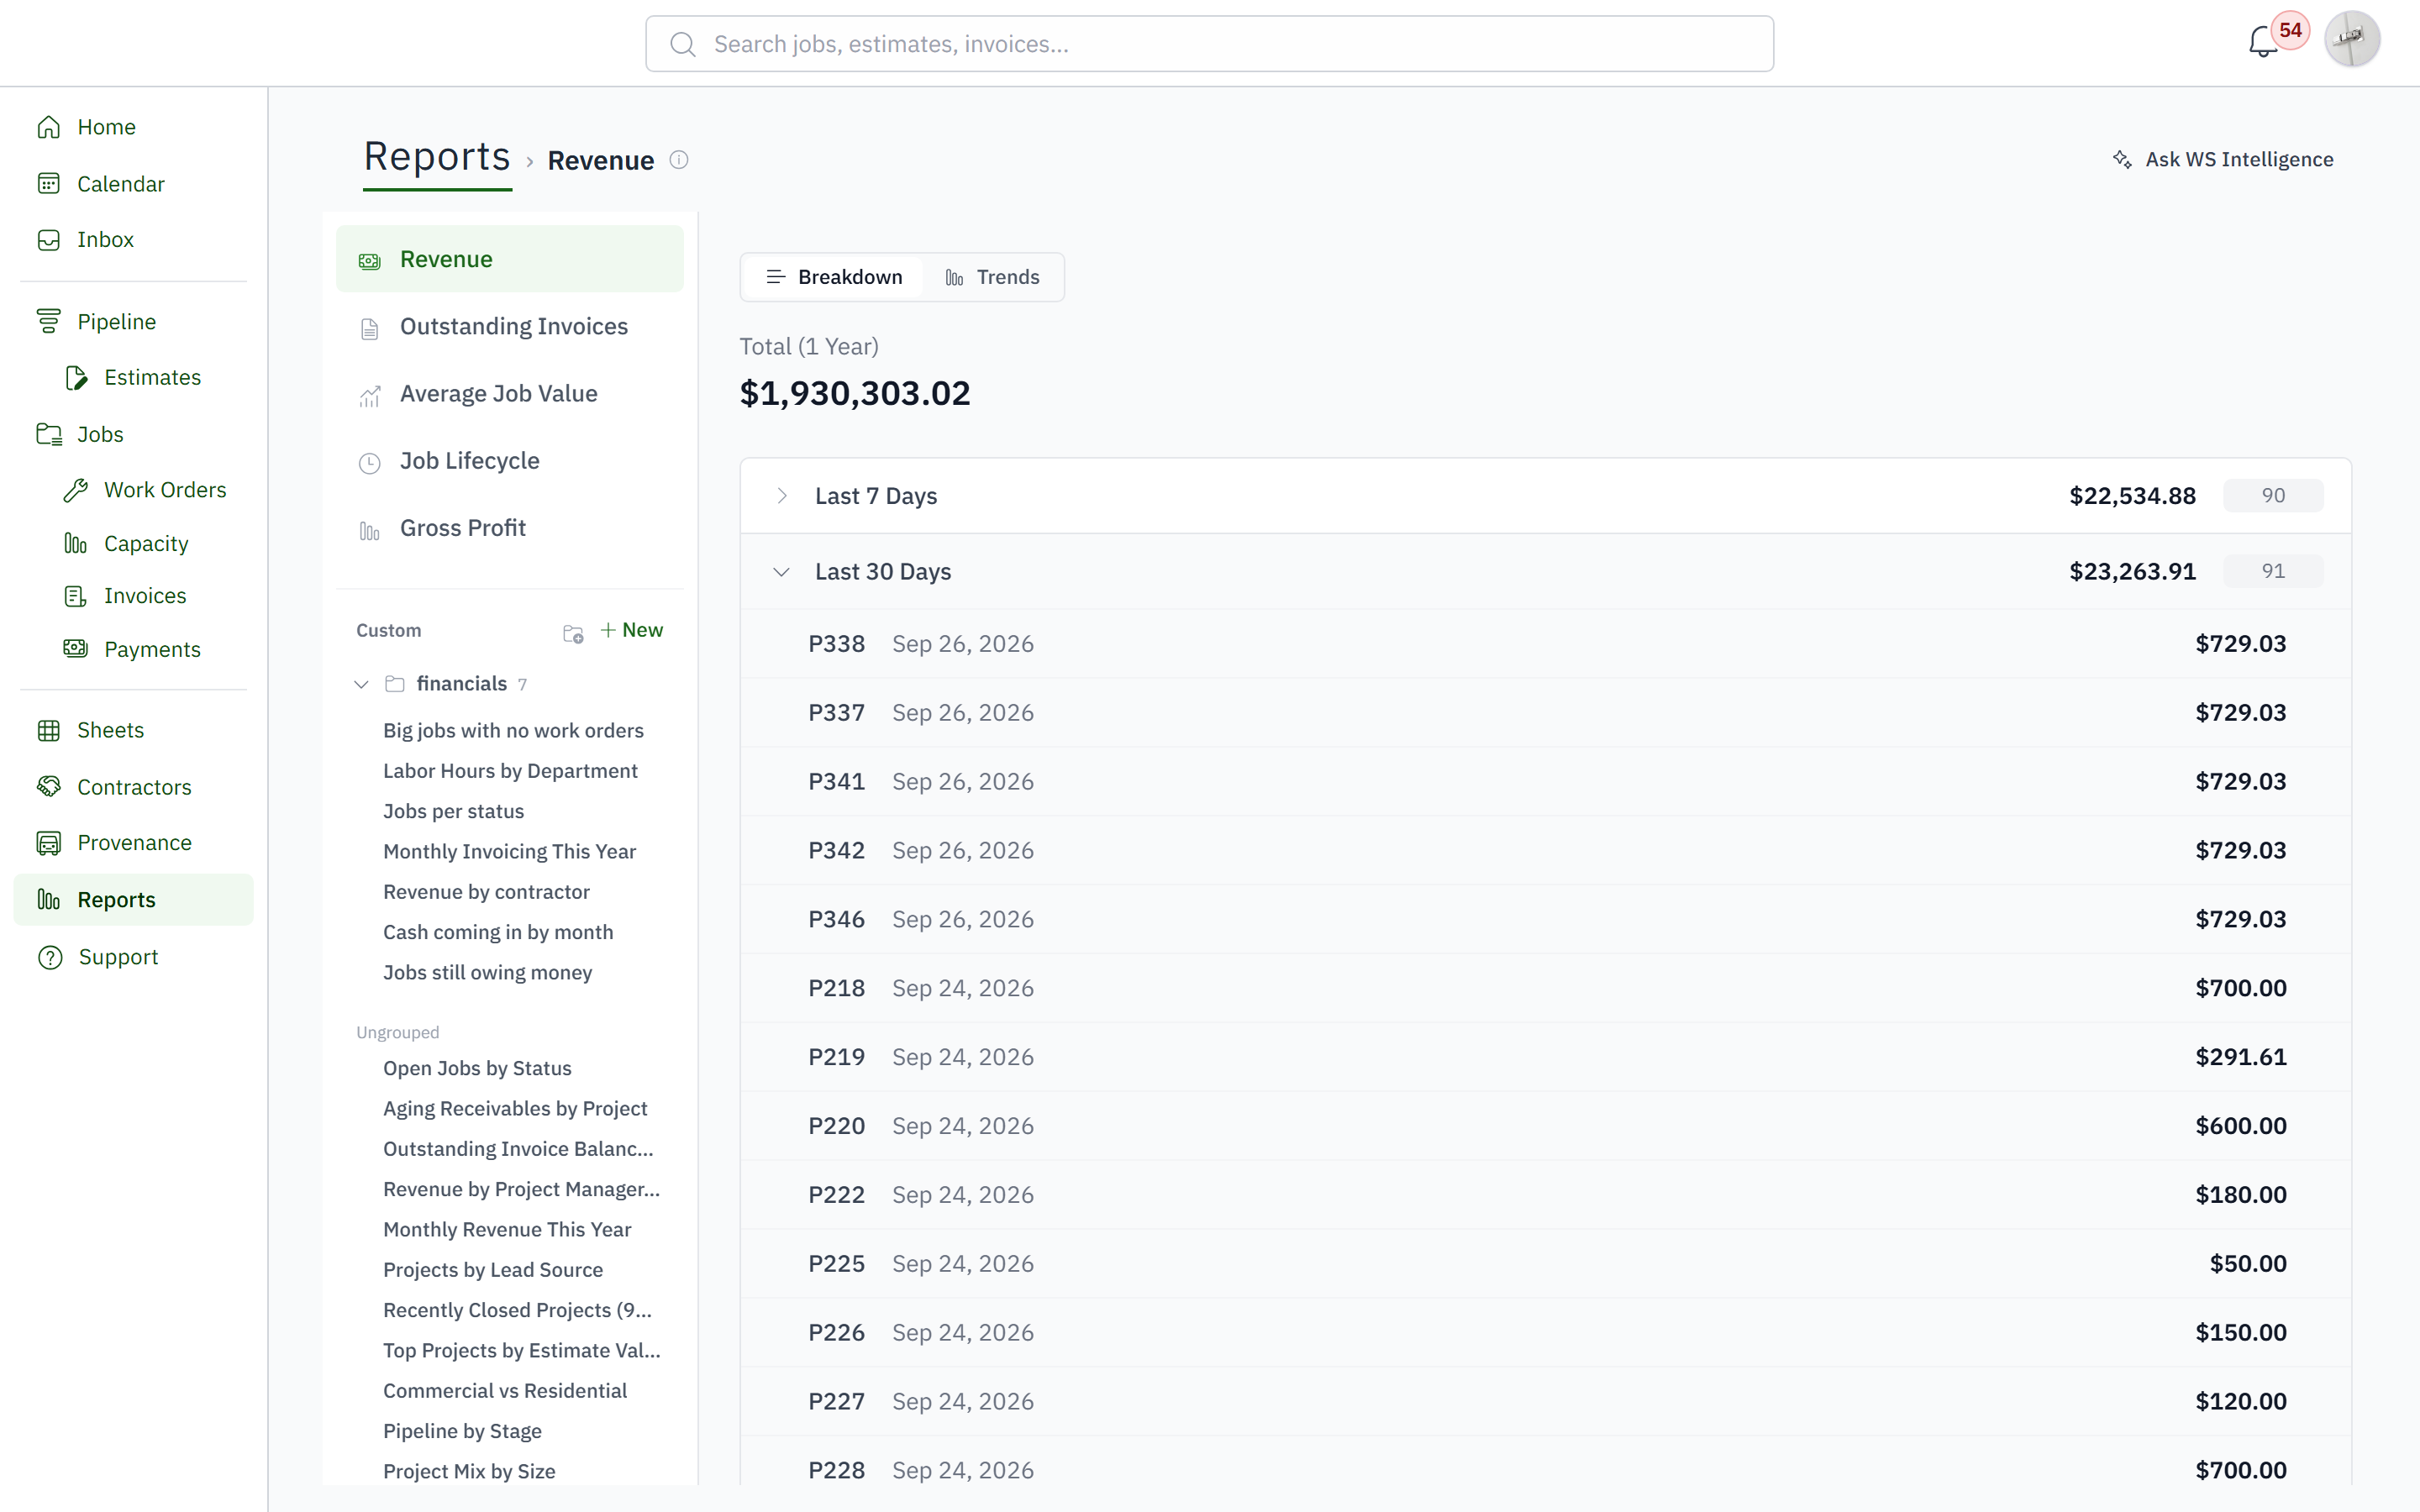Focus the search jobs, estimates, invoices field
This screenshot has height=1512, width=2420.
coord(1209,44)
